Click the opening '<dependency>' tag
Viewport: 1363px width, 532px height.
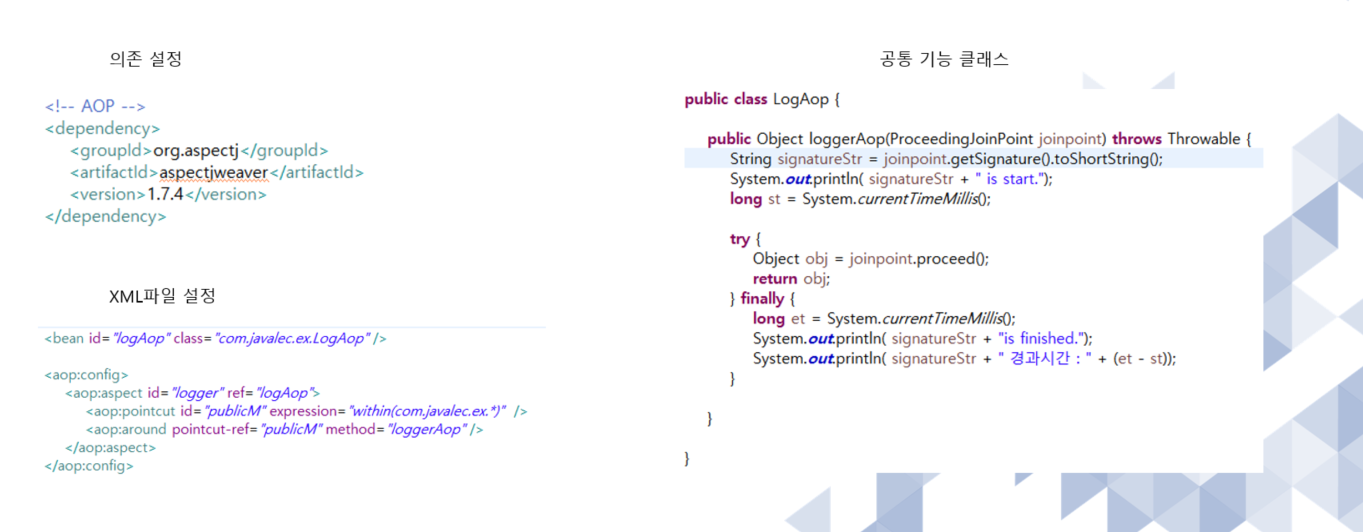tap(102, 128)
